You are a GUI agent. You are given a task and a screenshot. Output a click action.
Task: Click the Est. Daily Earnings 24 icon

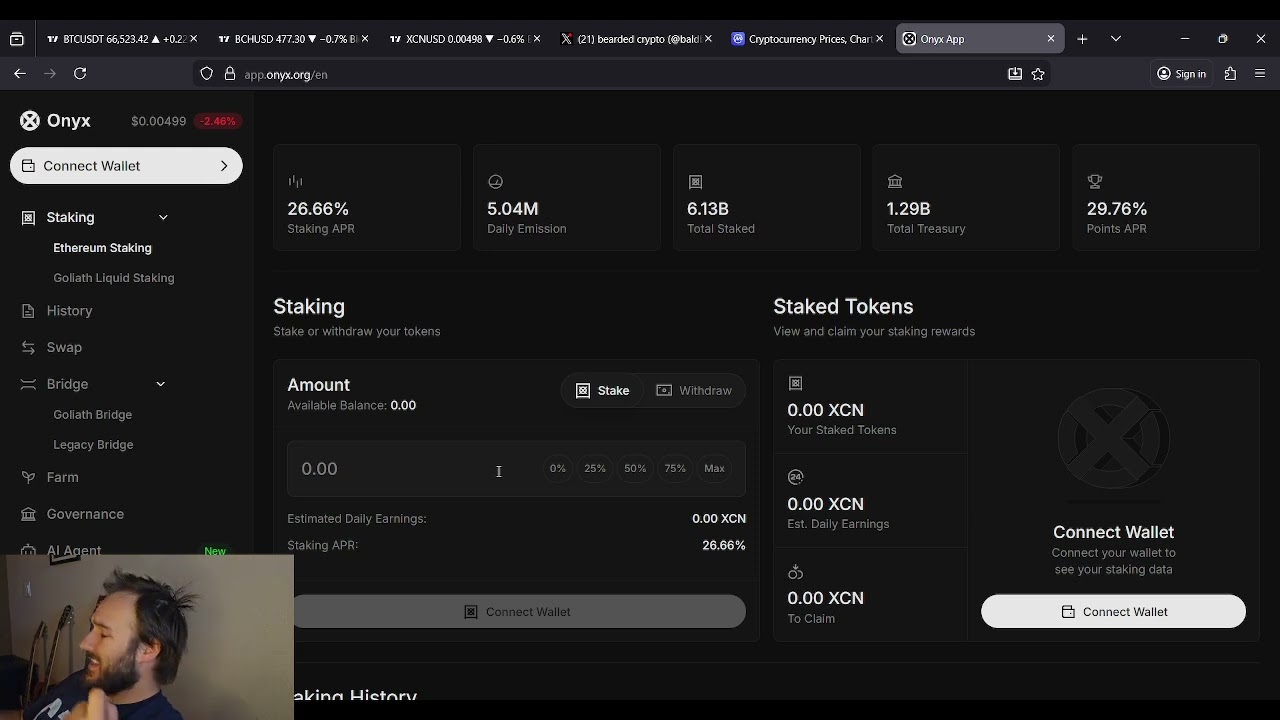click(795, 477)
